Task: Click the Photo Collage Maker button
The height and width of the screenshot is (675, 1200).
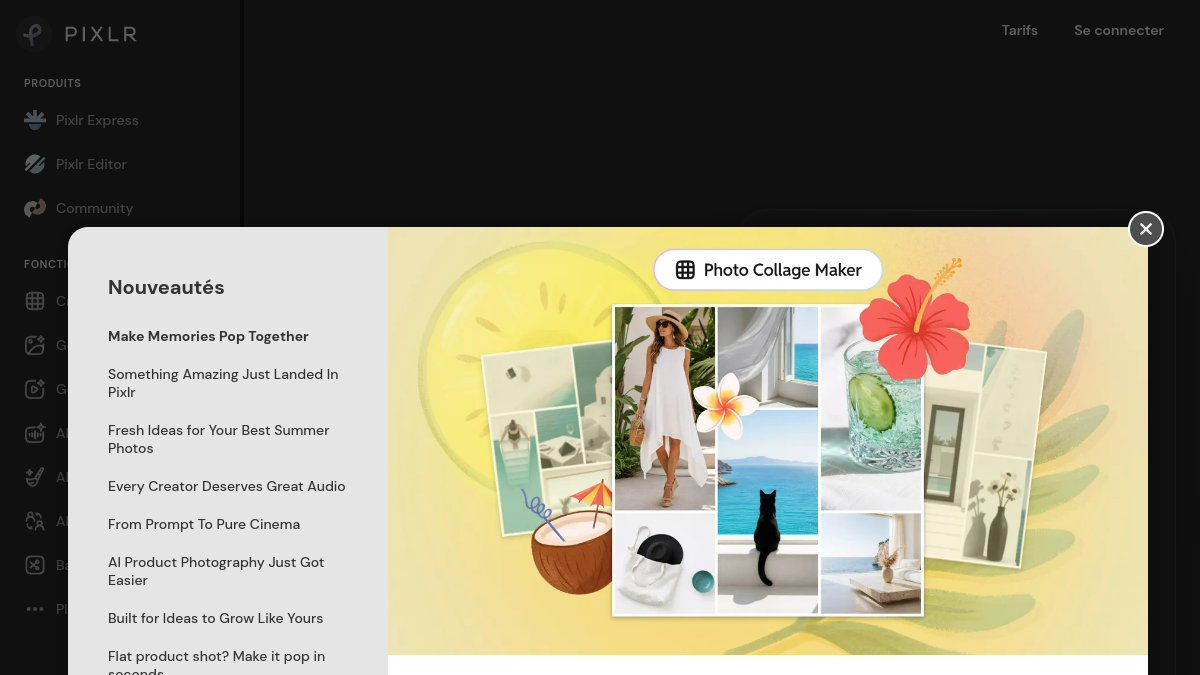Action: [768, 270]
